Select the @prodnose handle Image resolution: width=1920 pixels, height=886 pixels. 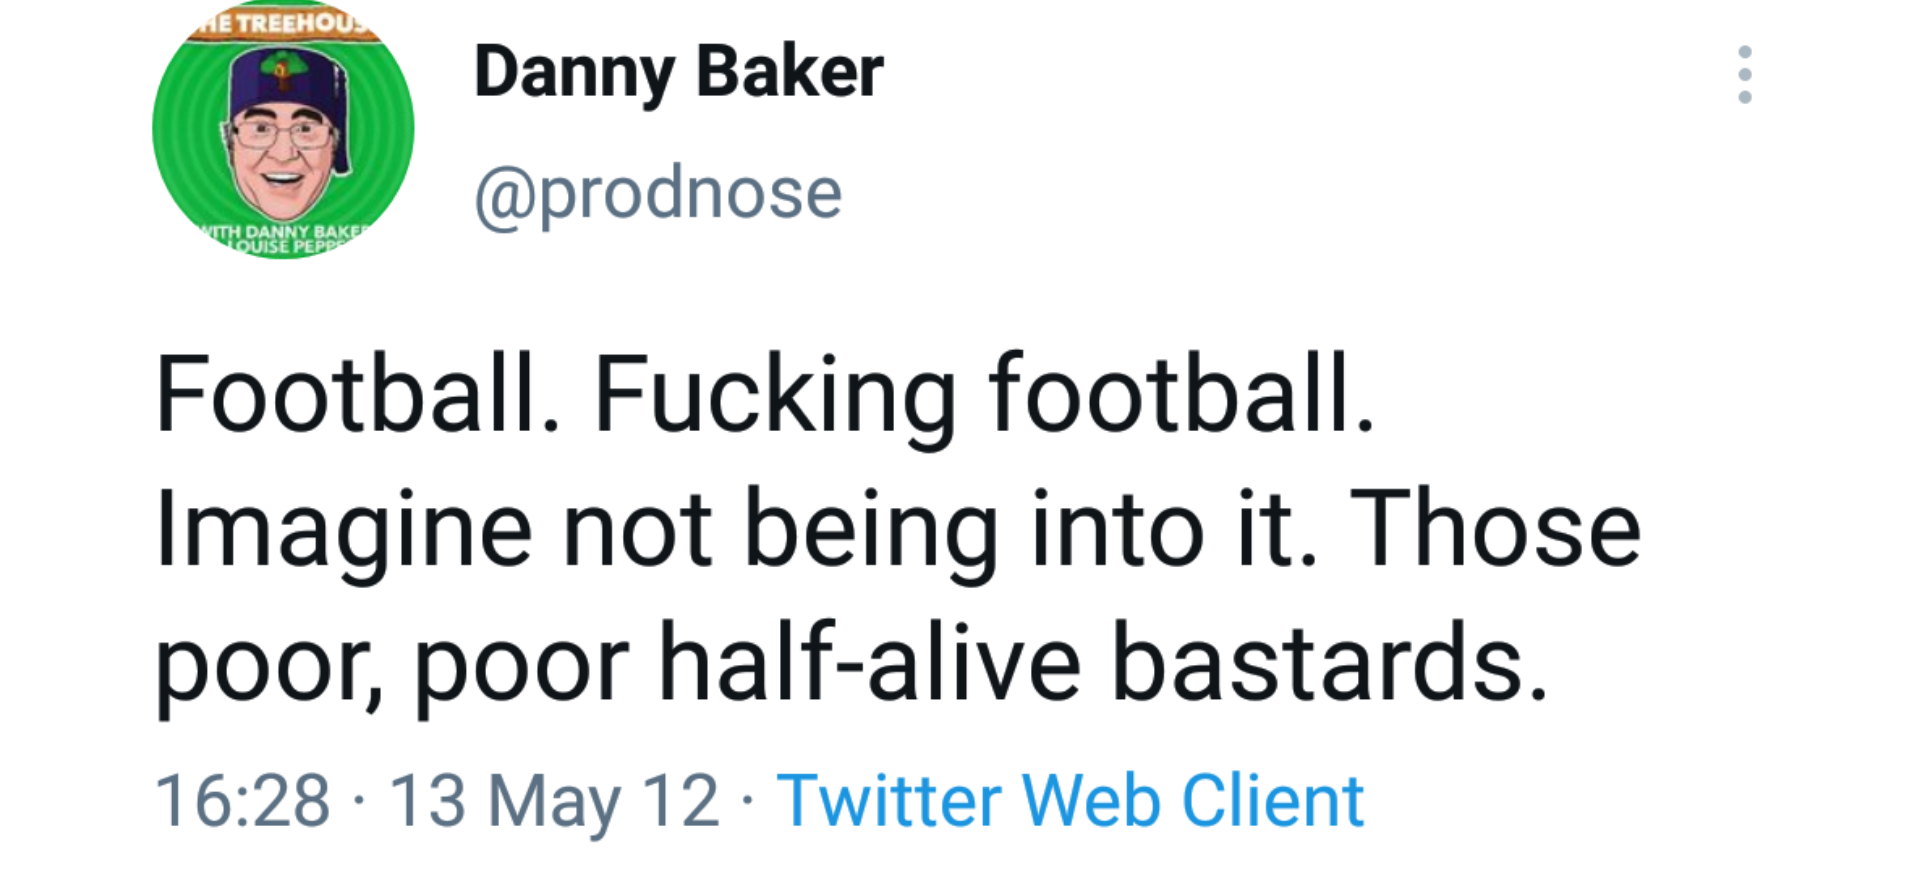click(658, 193)
